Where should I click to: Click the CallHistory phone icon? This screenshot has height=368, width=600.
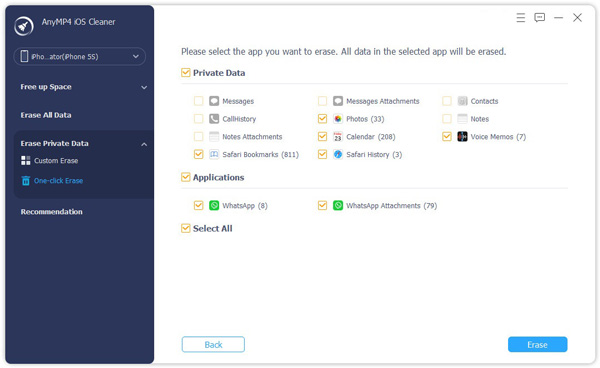tap(214, 119)
